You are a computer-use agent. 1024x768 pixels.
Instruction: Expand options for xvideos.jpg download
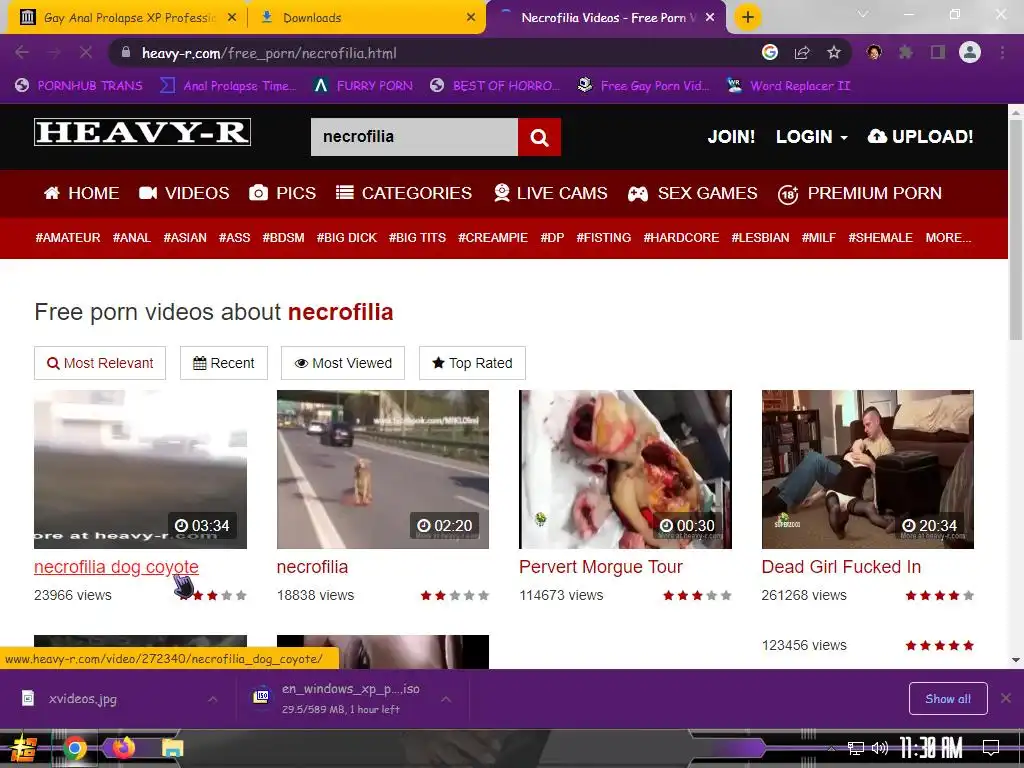pos(212,699)
